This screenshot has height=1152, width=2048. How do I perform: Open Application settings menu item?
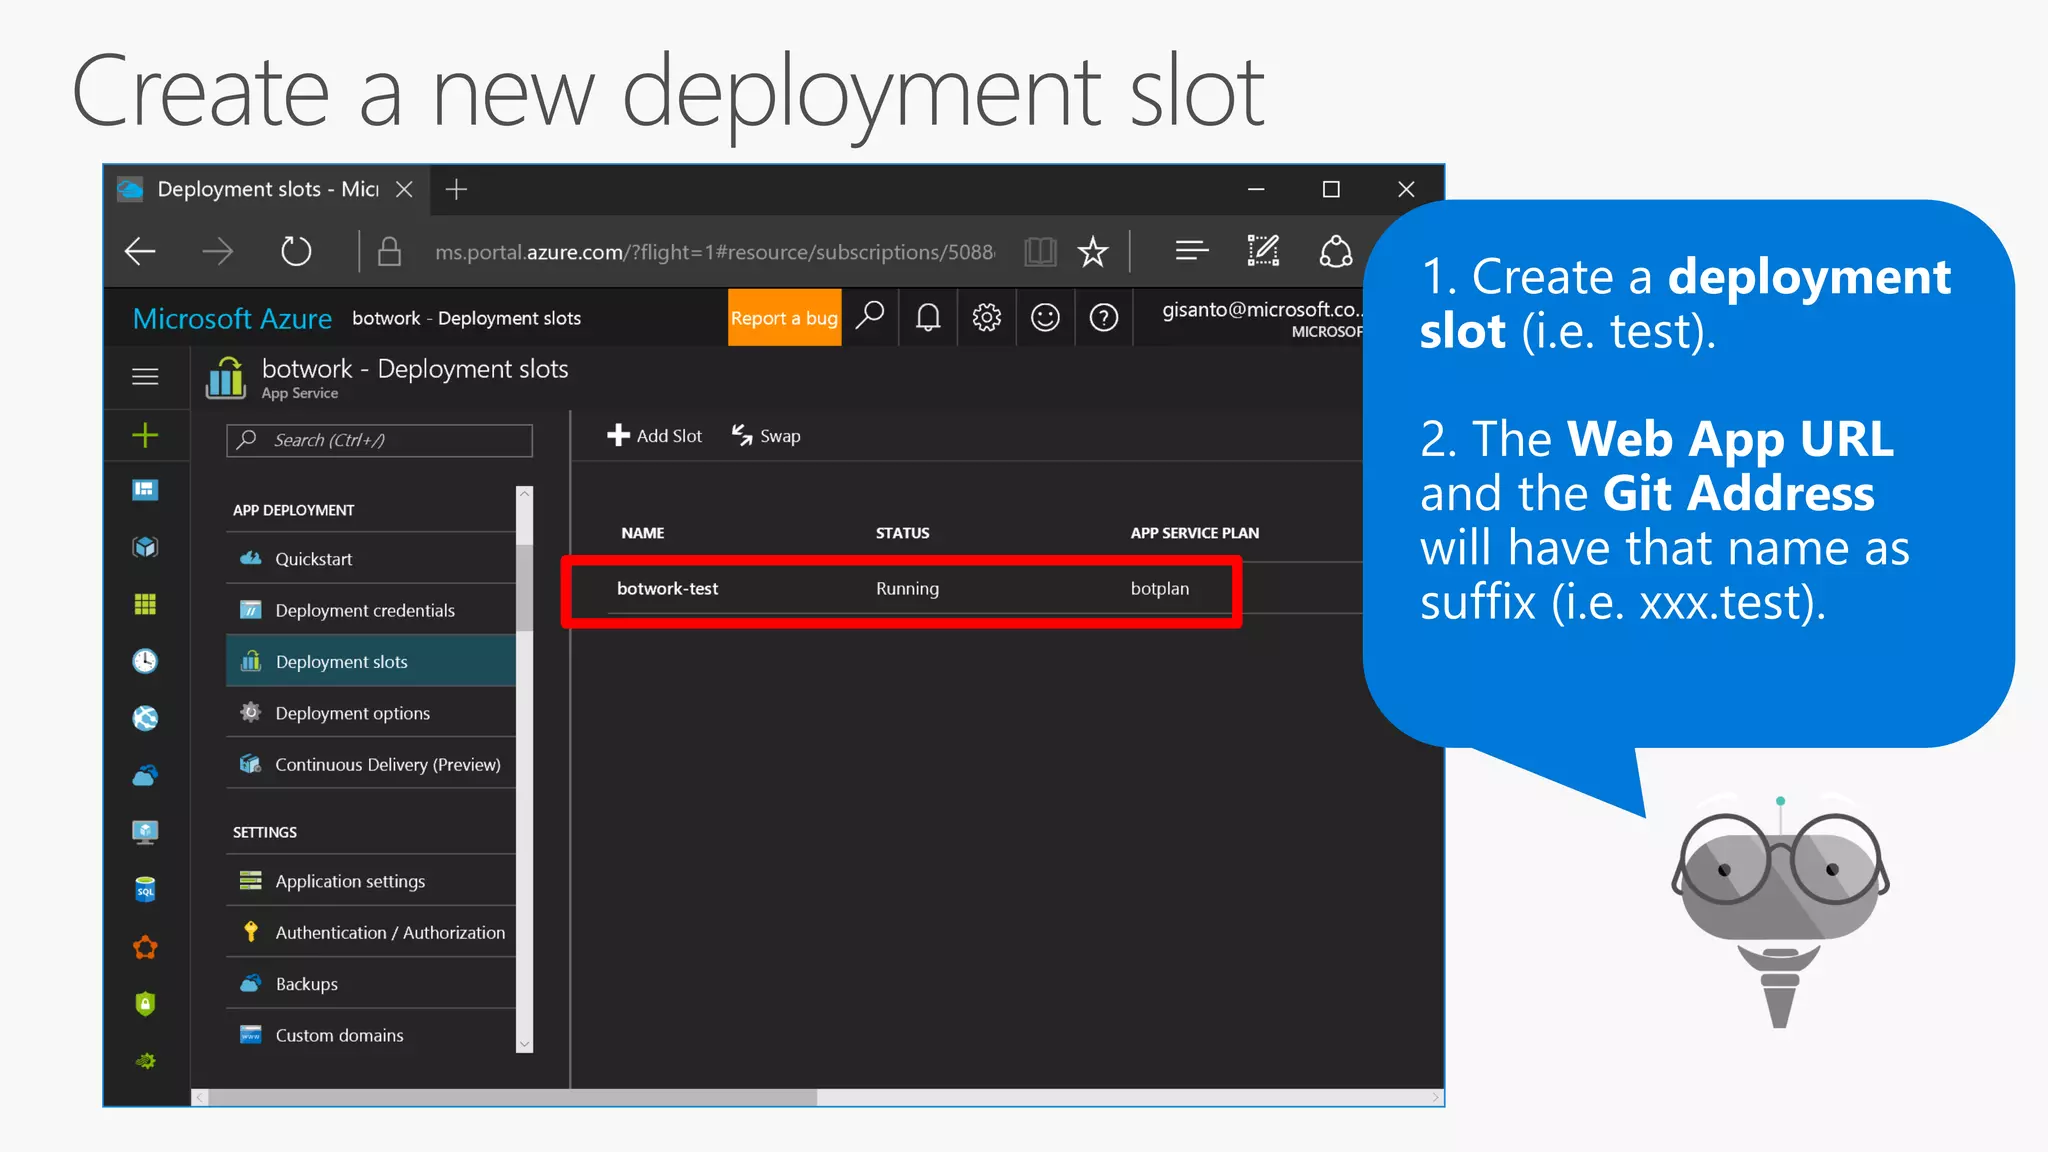[350, 881]
